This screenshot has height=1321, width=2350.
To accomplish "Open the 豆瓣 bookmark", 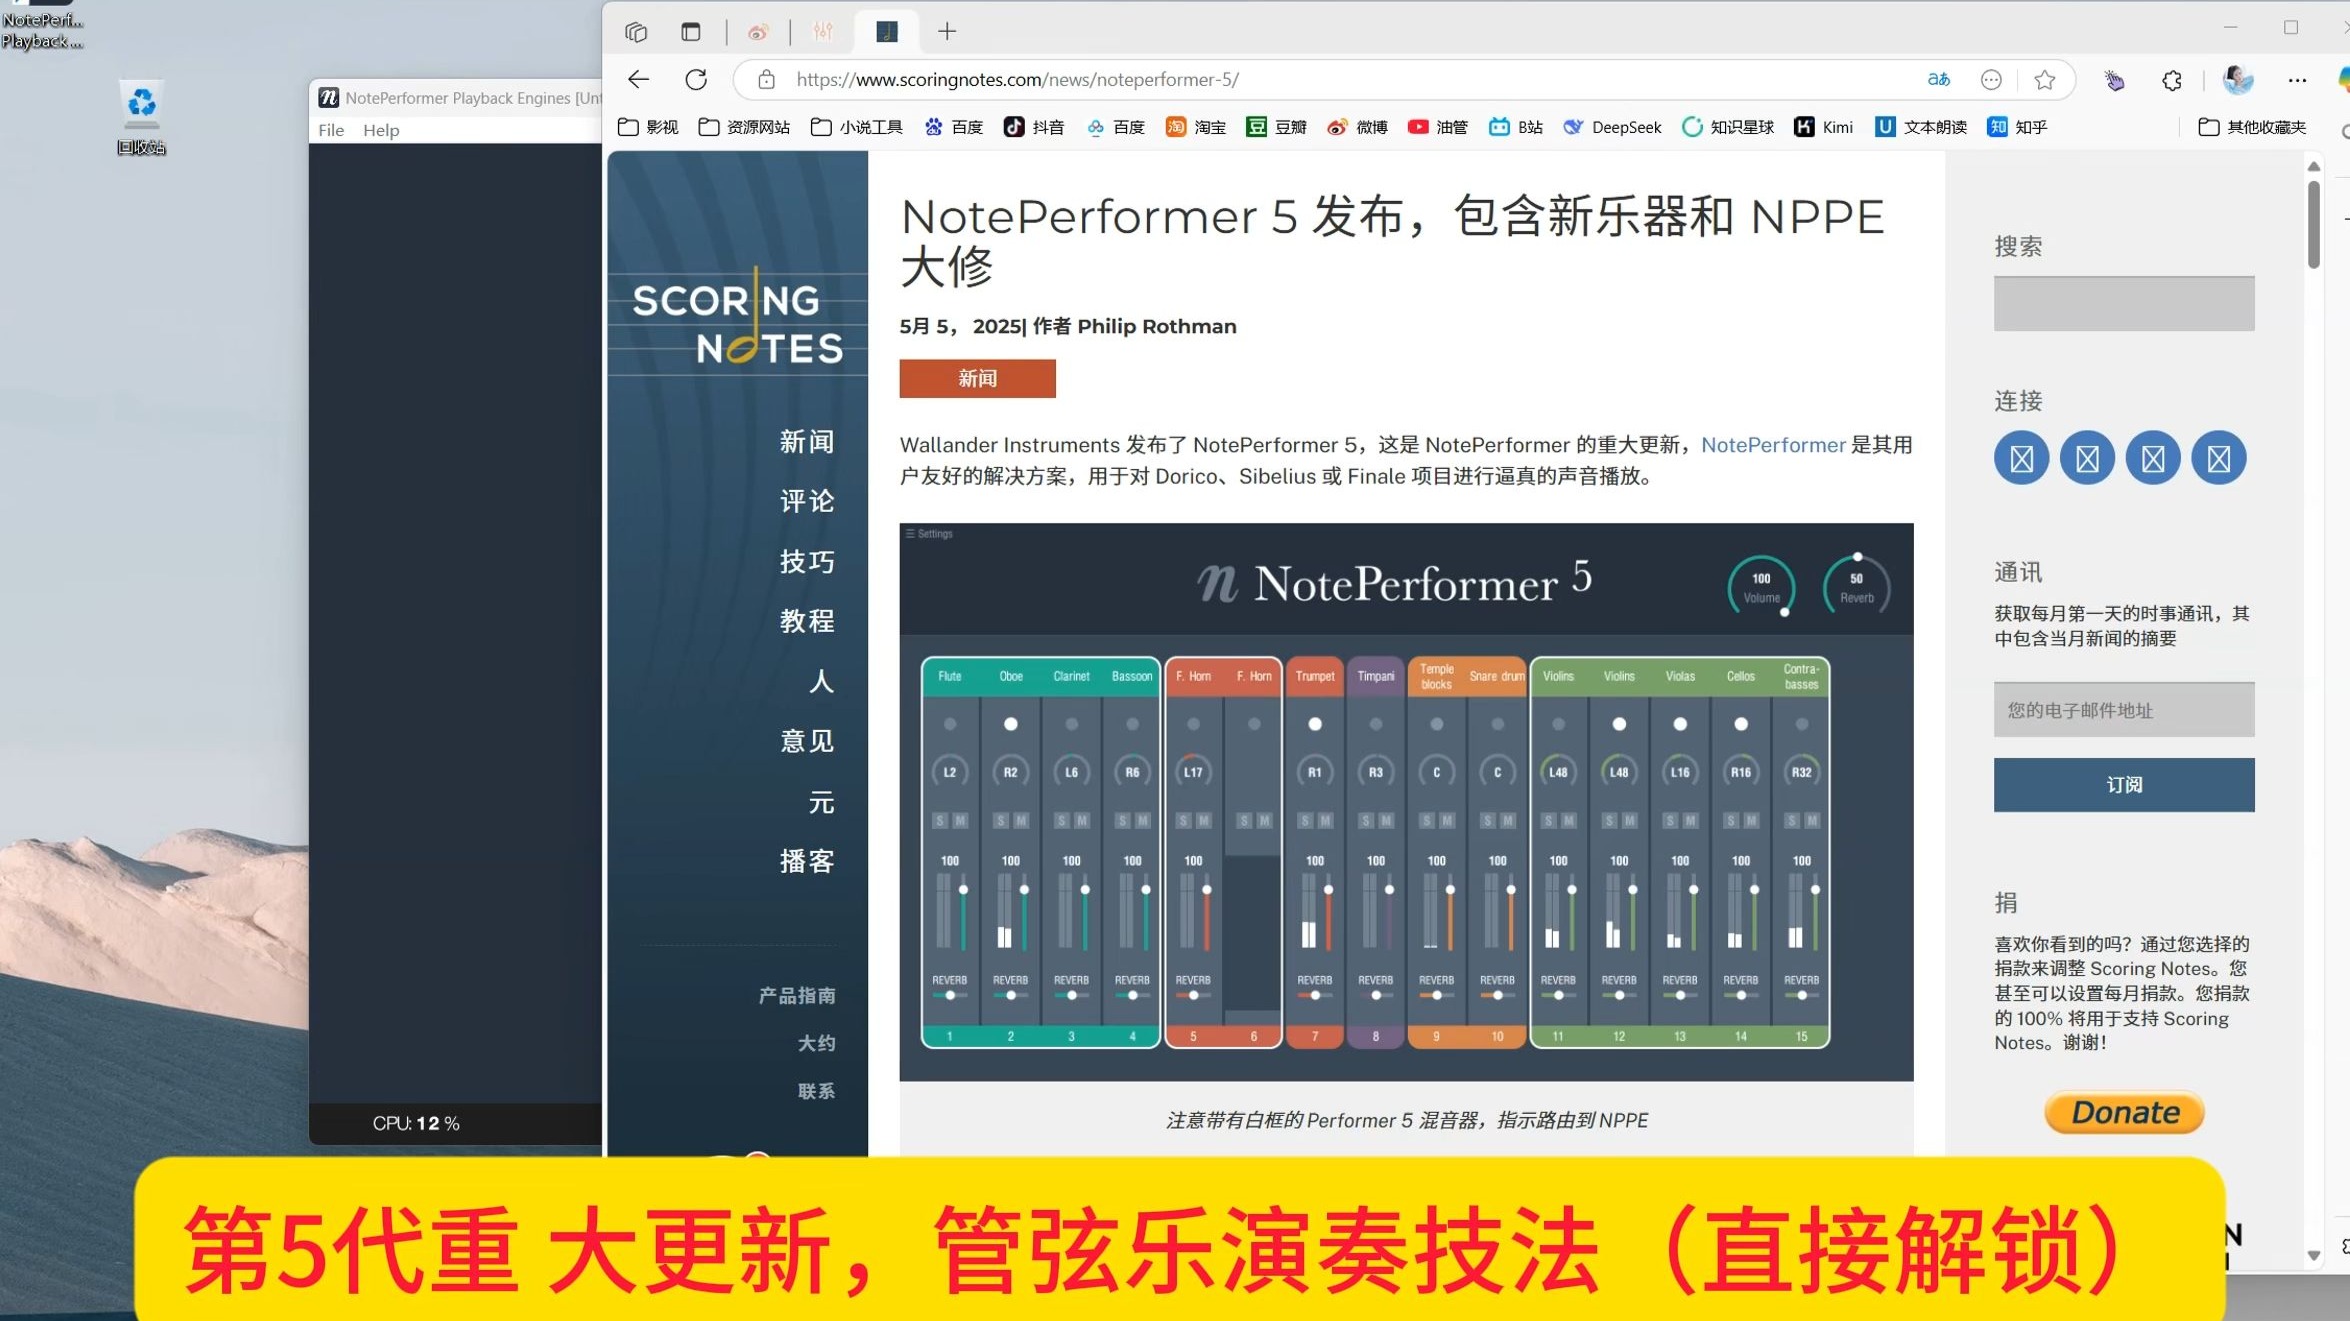I will pyautogui.click(x=1276, y=127).
